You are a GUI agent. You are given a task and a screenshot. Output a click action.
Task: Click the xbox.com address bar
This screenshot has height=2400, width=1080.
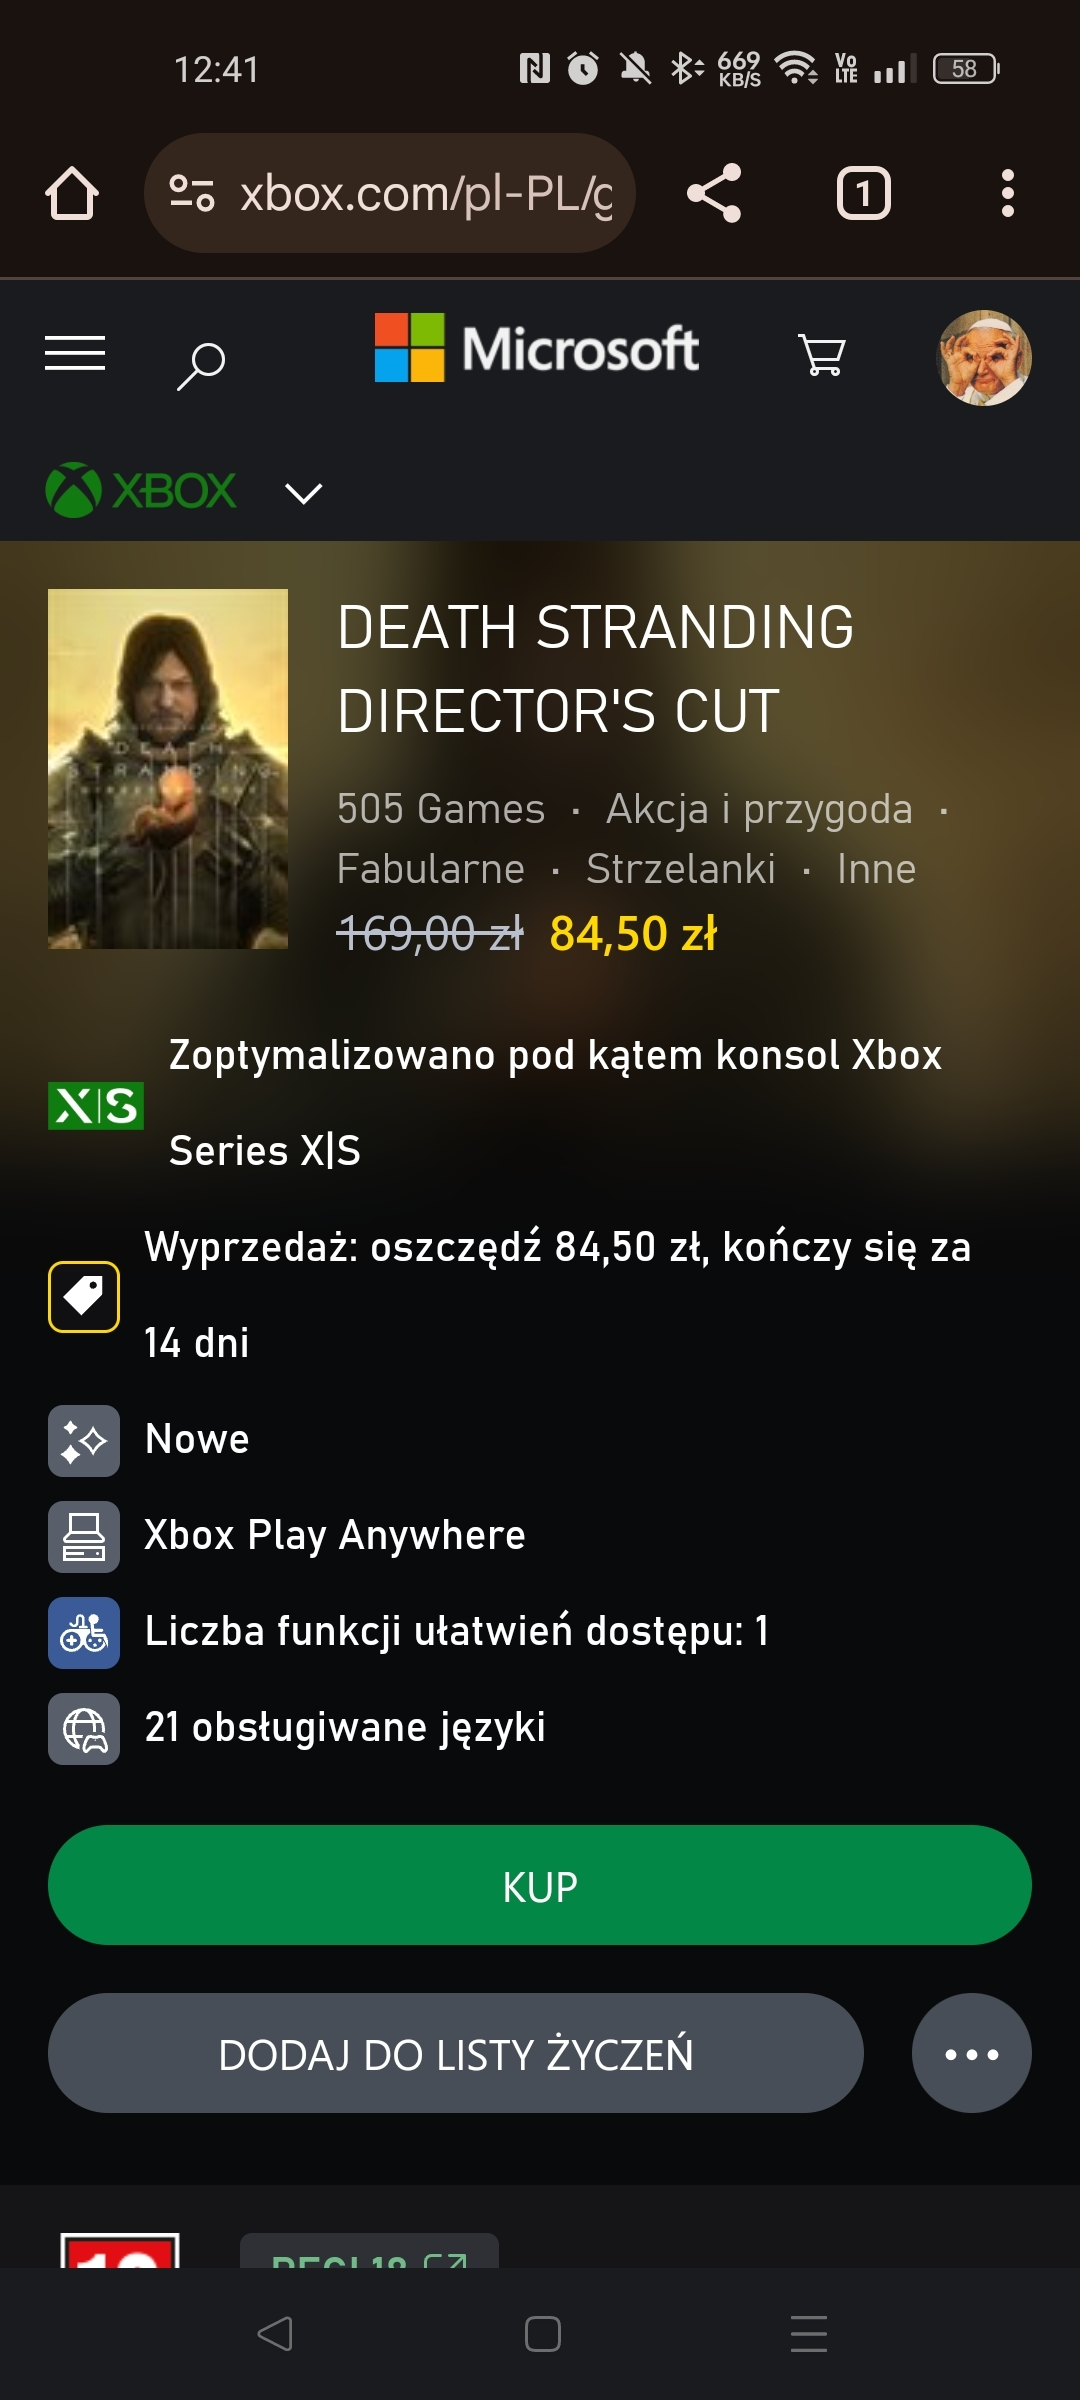pos(390,193)
